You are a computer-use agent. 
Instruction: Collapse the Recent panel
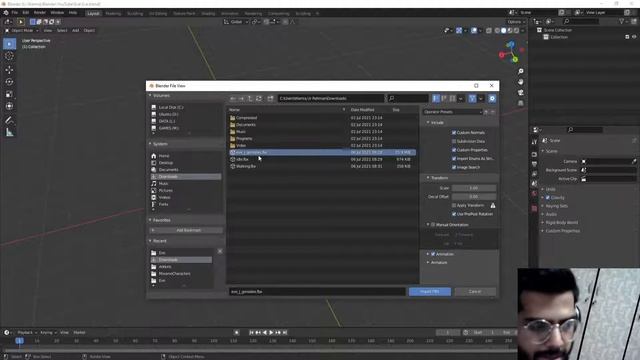pyautogui.click(x=150, y=241)
